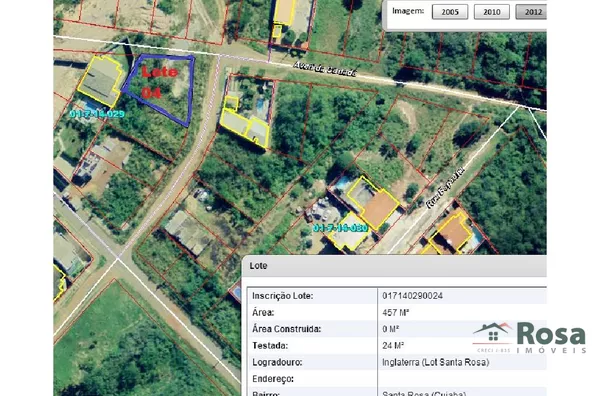Click the Área value 457 M²
Image resolution: width=600 pixels, height=396 pixels.
pyautogui.click(x=396, y=313)
